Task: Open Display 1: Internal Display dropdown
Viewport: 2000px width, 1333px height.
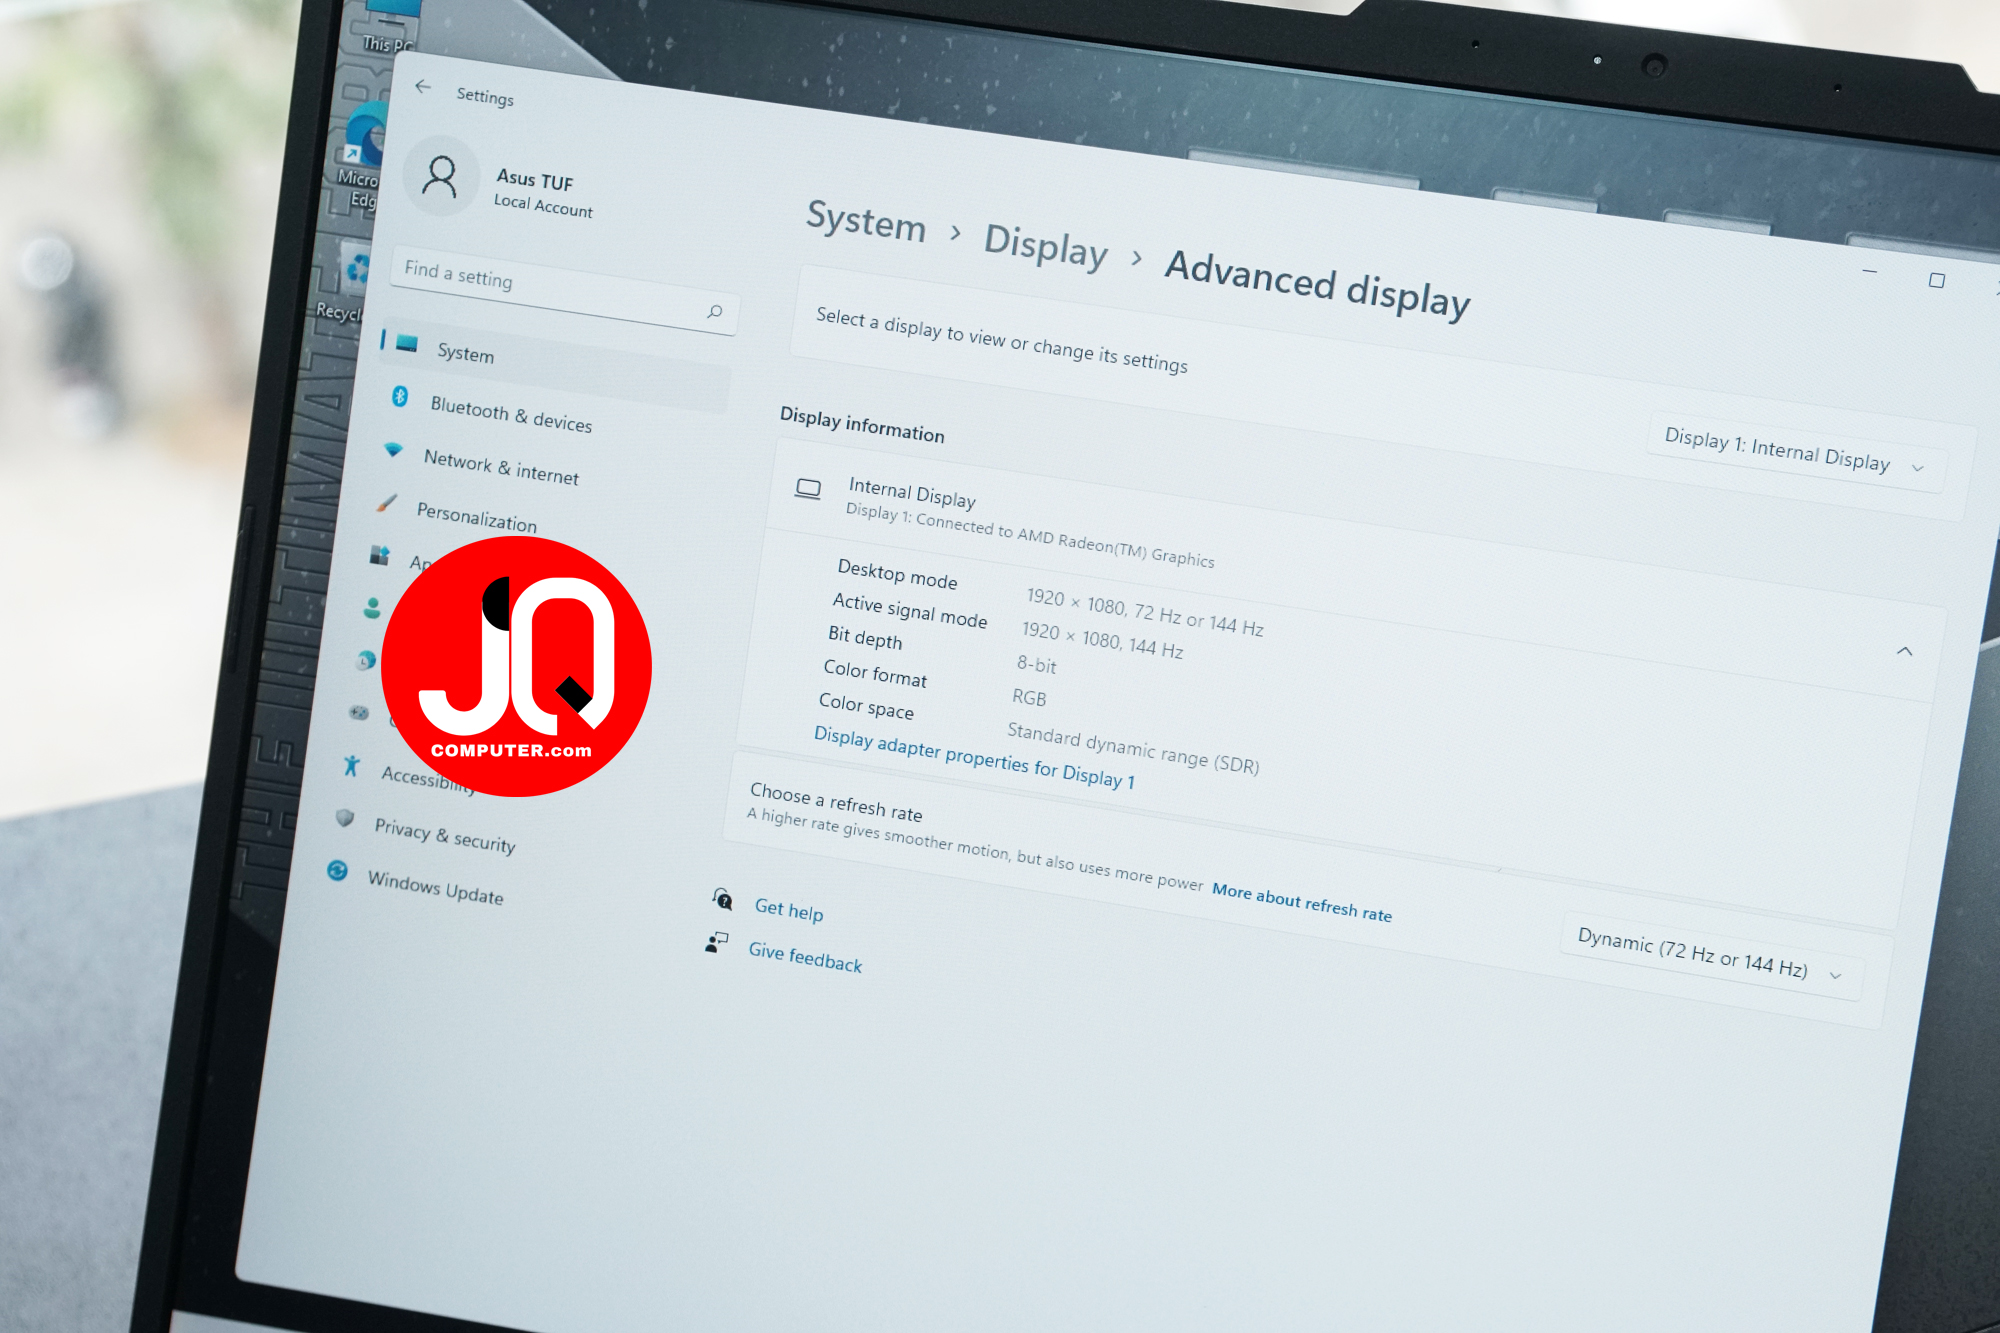Action: pyautogui.click(x=1796, y=453)
